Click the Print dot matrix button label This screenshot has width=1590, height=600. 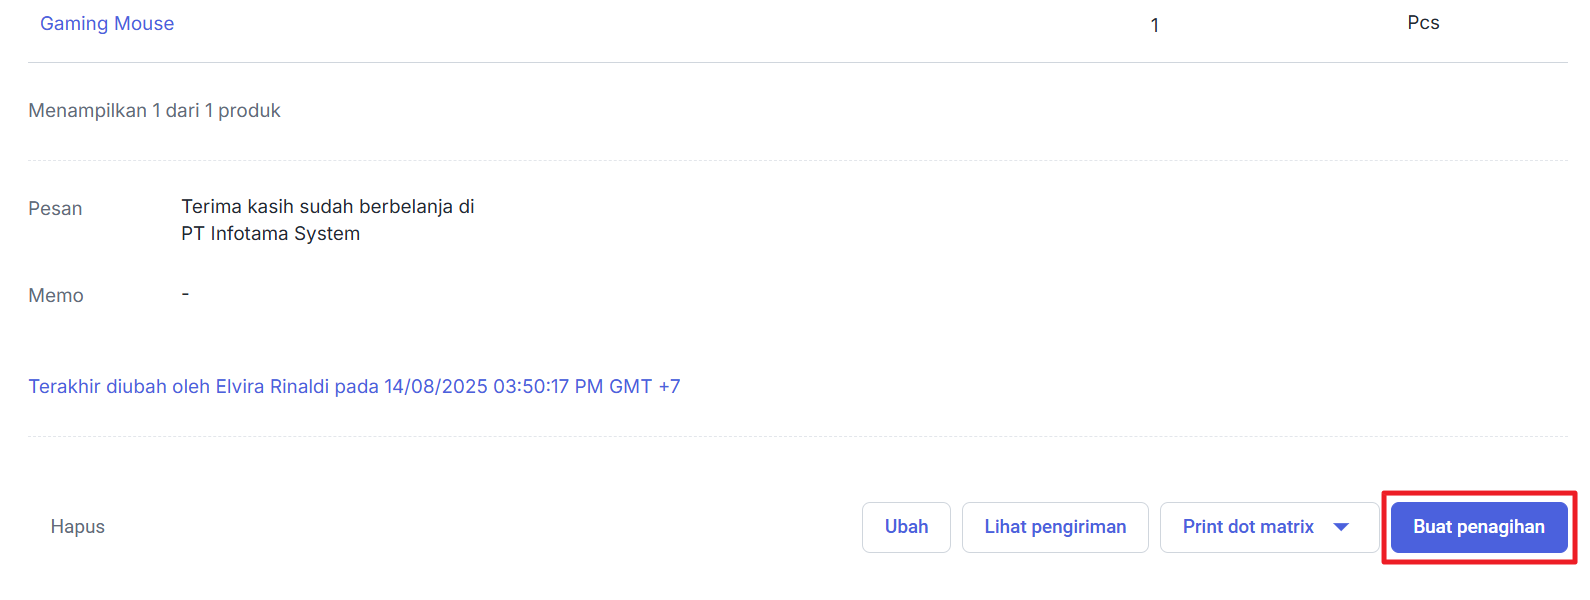tap(1248, 527)
